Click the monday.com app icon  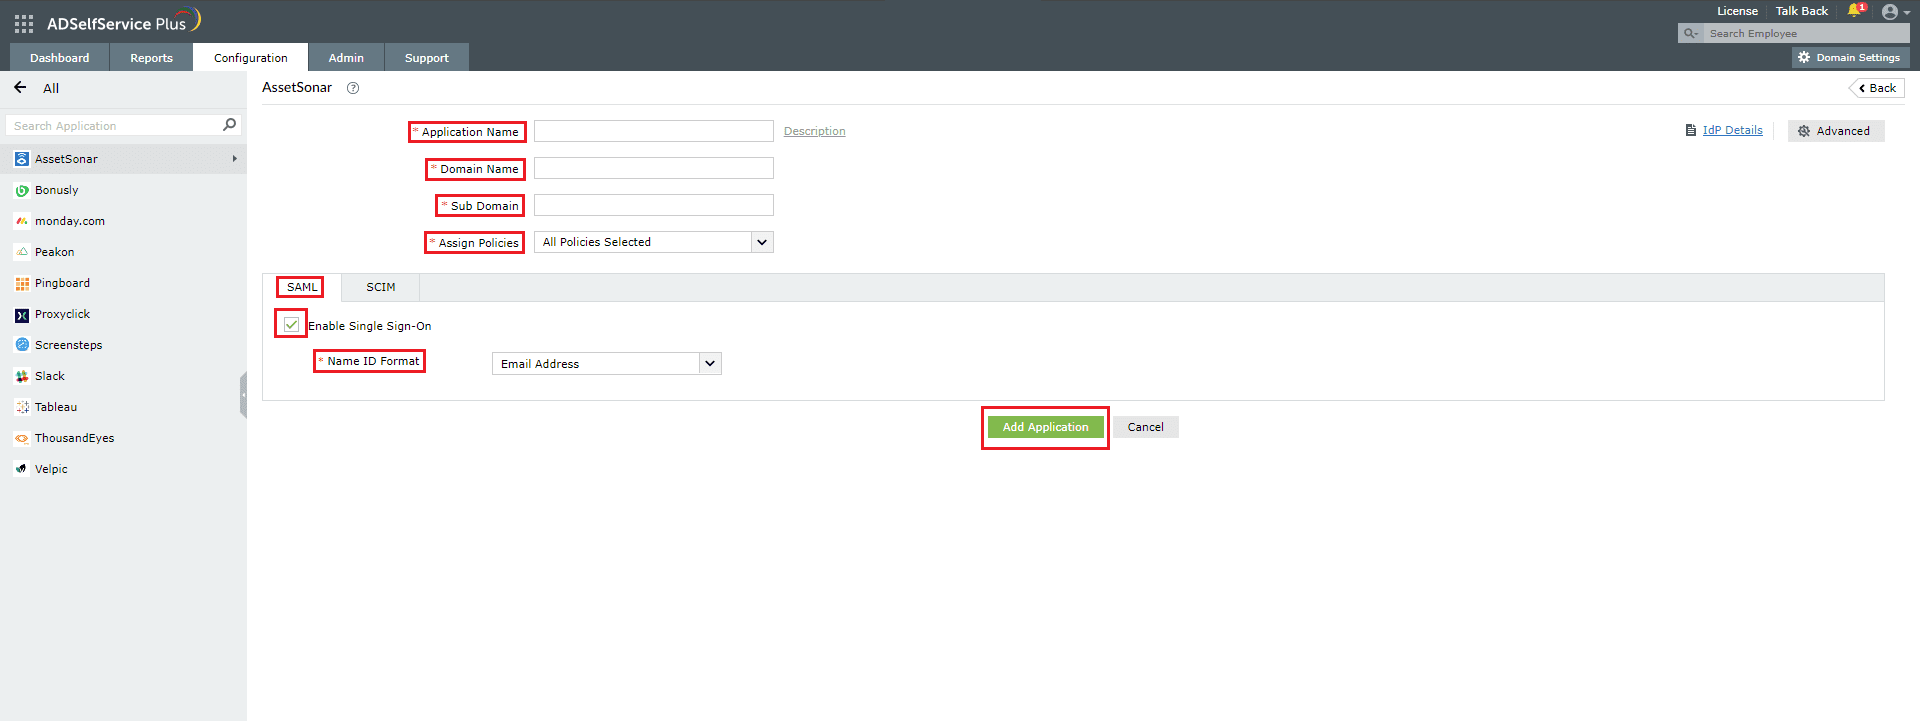pyautogui.click(x=22, y=221)
